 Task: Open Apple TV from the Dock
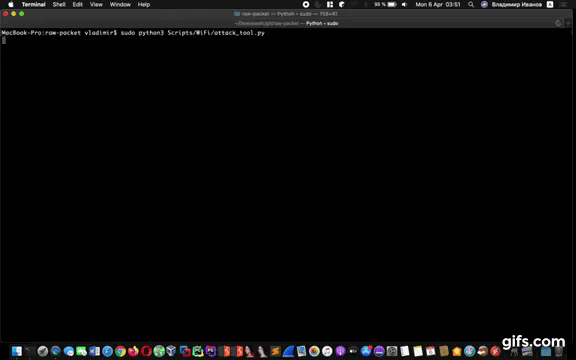[353, 351]
